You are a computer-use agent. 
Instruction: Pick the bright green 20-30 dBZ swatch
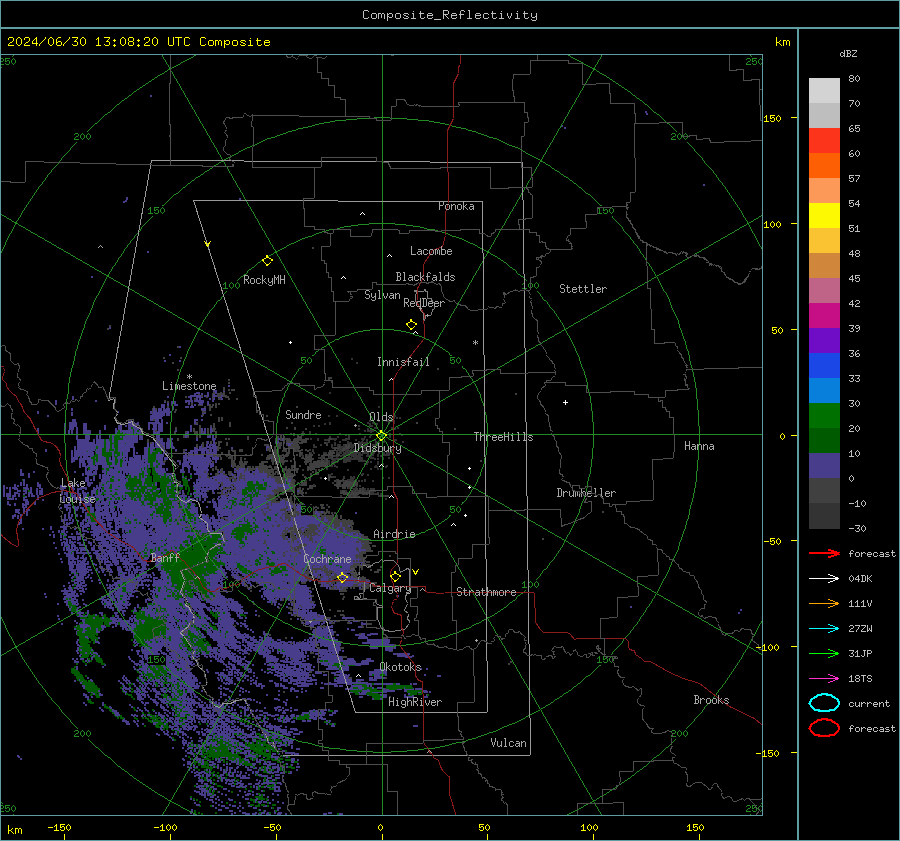click(x=824, y=416)
